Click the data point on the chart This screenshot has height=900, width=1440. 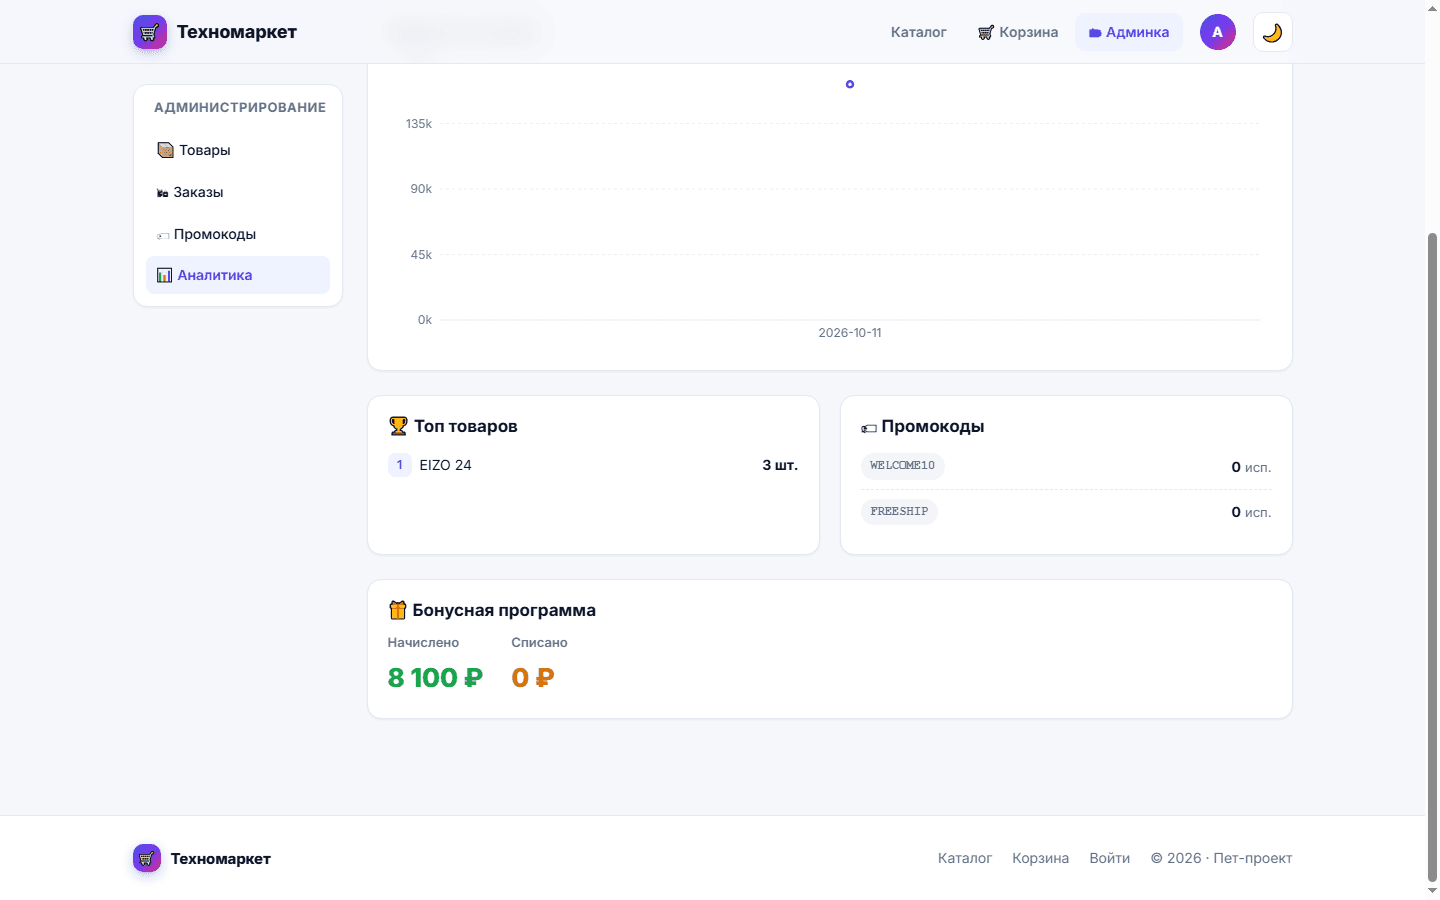(850, 84)
